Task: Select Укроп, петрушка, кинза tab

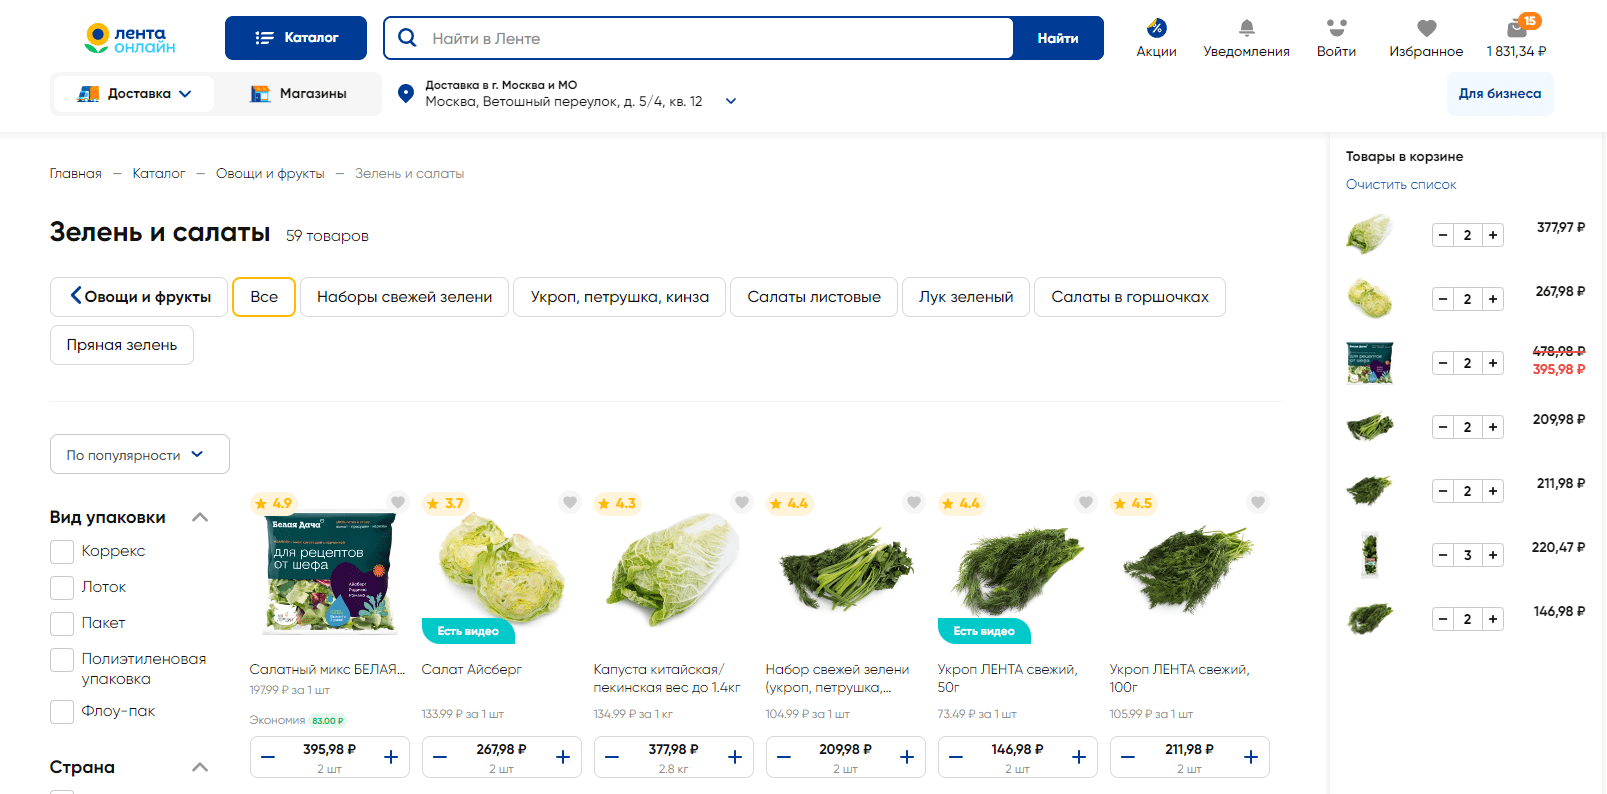Action: 620,297
